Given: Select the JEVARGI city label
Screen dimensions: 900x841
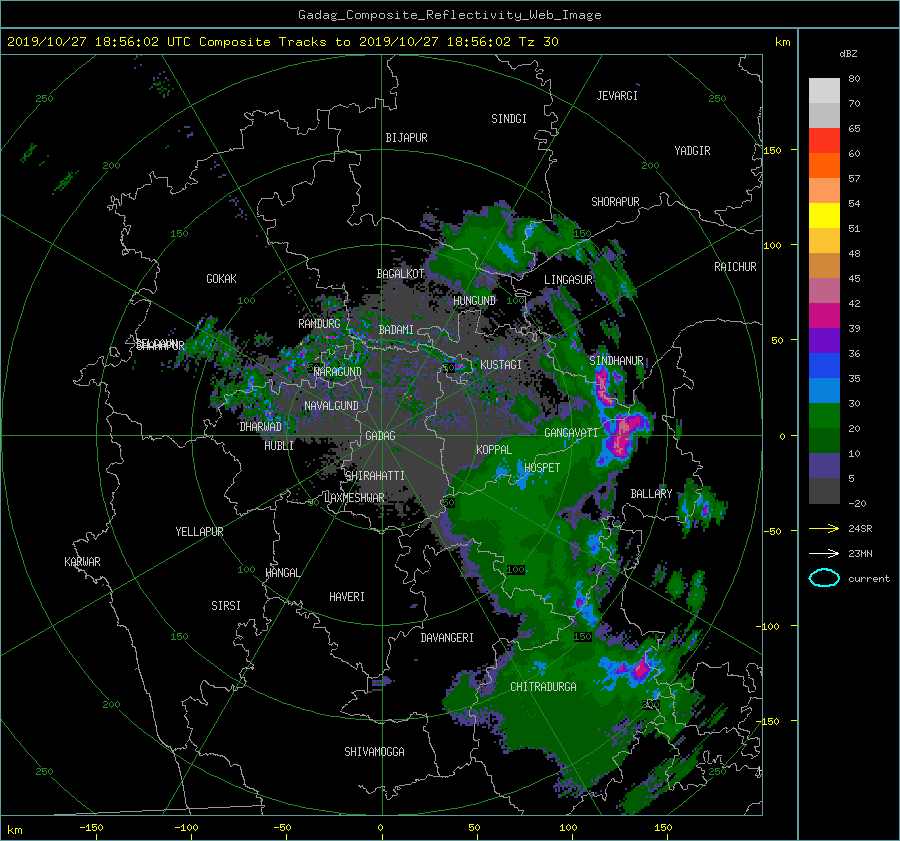Looking at the screenshot, I should pos(617,96).
